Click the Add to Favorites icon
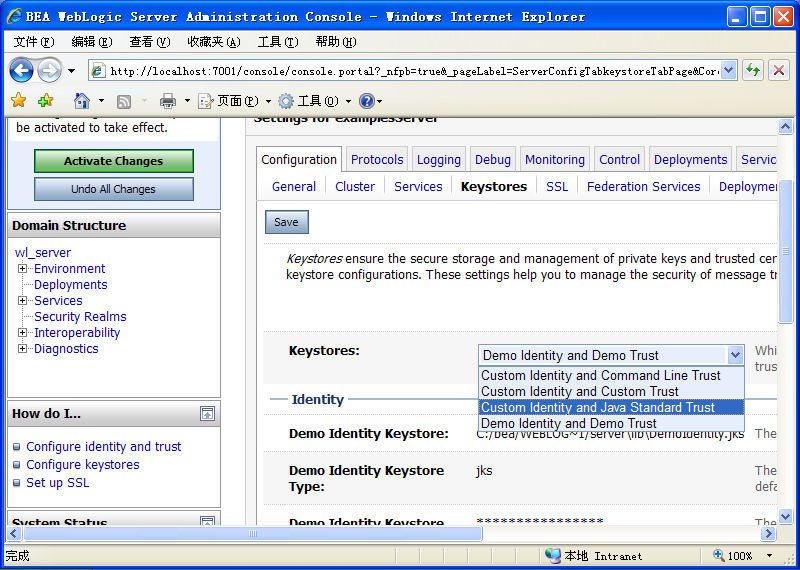The width and height of the screenshot is (800, 570). tap(45, 101)
